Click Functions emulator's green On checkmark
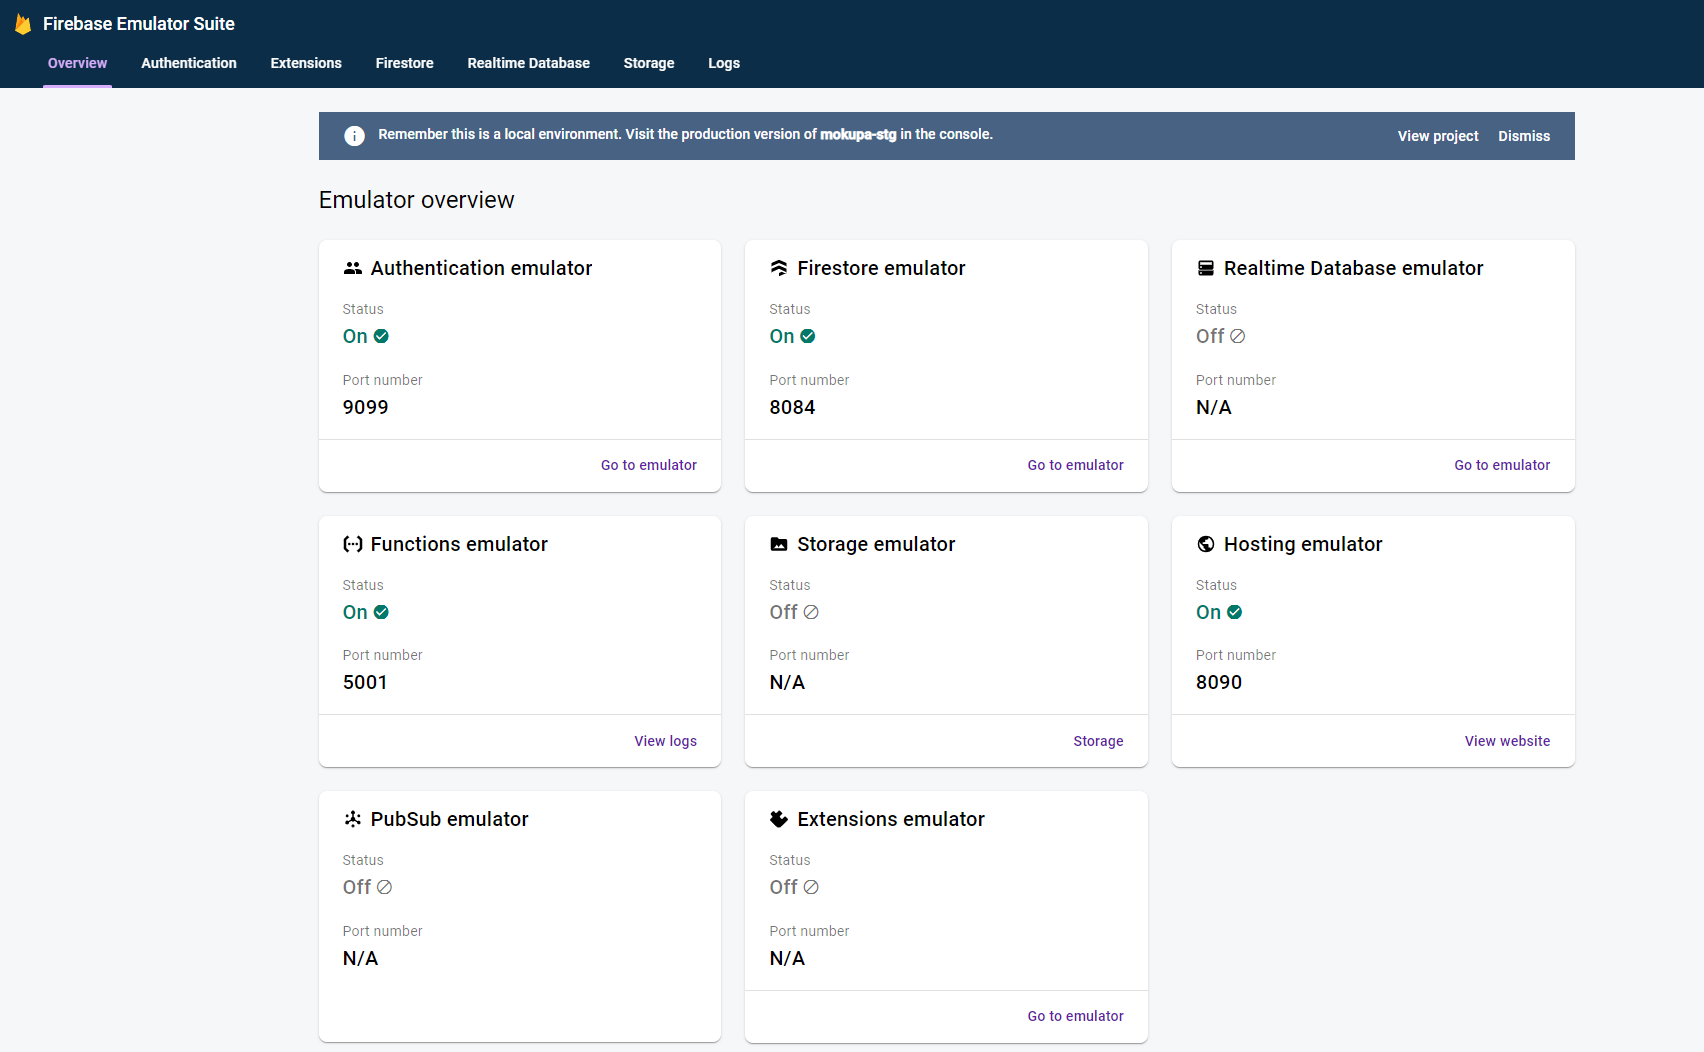The width and height of the screenshot is (1704, 1052). pyautogui.click(x=381, y=612)
